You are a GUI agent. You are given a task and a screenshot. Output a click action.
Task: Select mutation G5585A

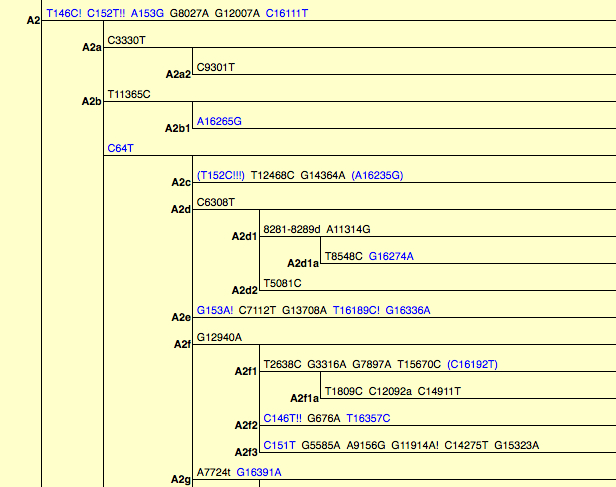[321, 445]
